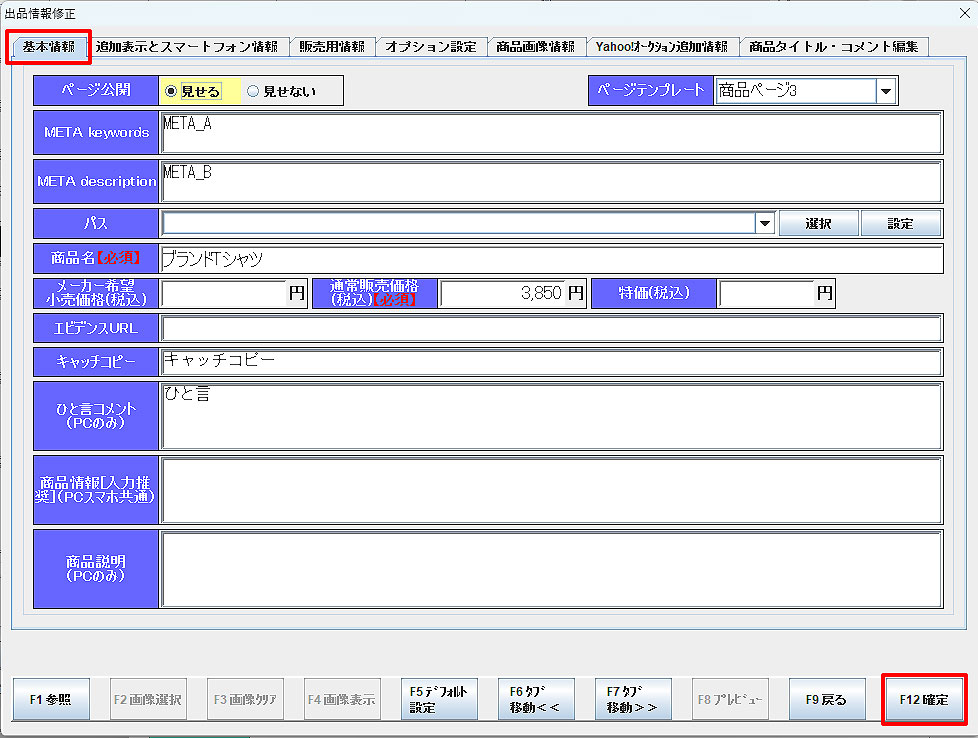
Task: Open the 販売用情報 tab
Action: pos(332,47)
